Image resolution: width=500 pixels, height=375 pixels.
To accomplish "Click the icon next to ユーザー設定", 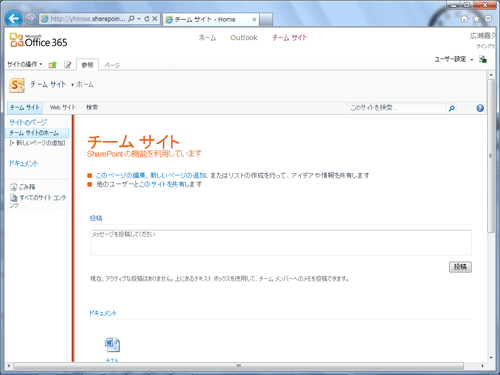I will coord(483,59).
